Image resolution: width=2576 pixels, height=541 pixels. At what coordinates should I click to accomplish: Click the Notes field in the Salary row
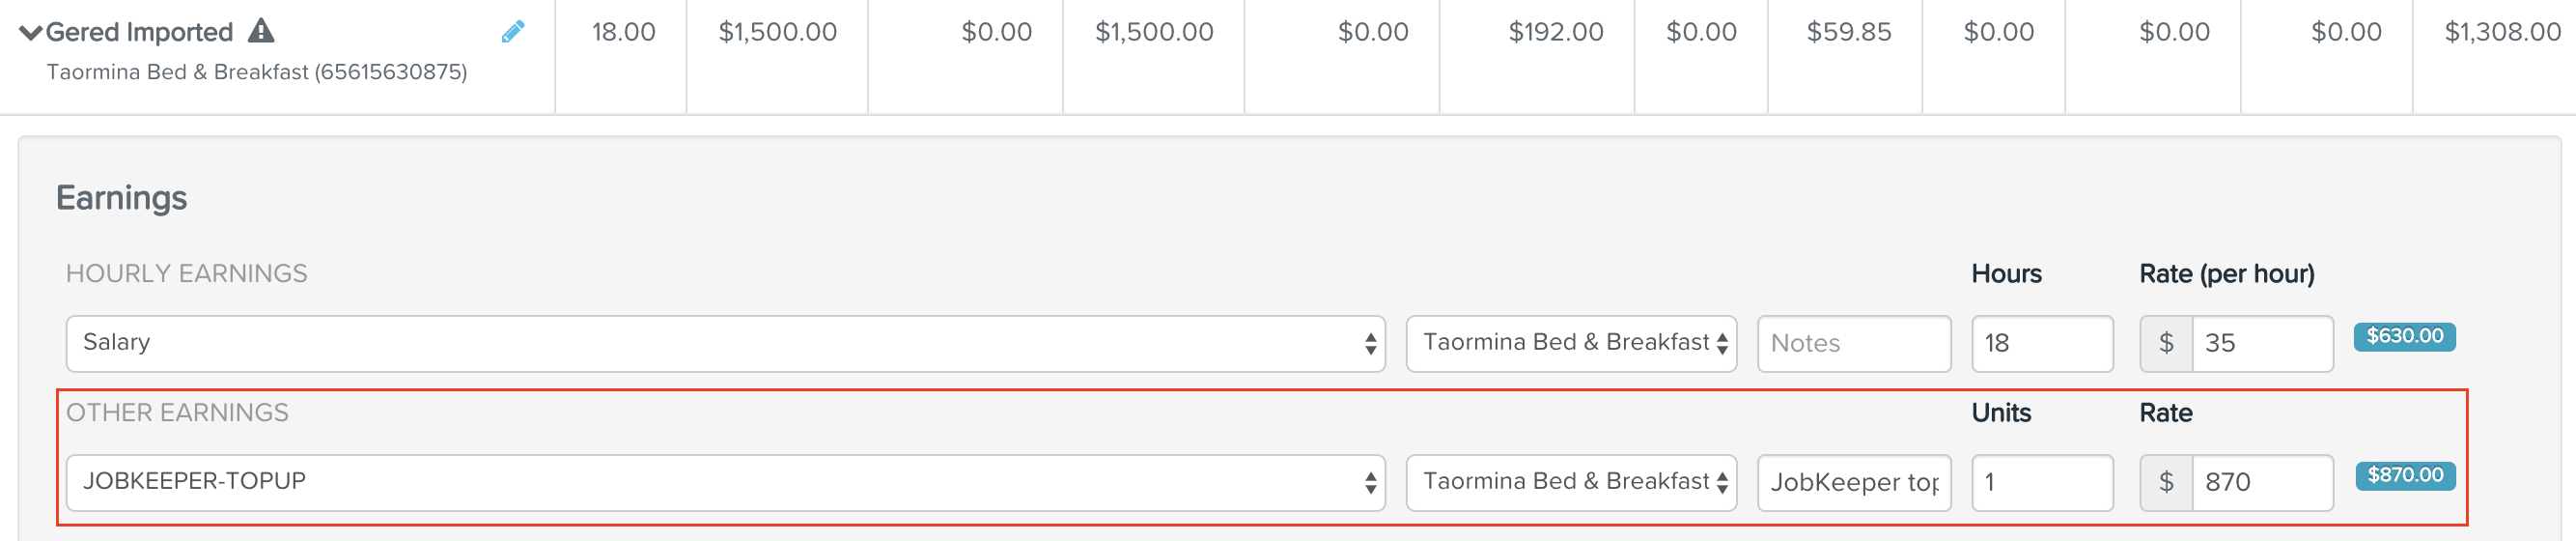1854,343
